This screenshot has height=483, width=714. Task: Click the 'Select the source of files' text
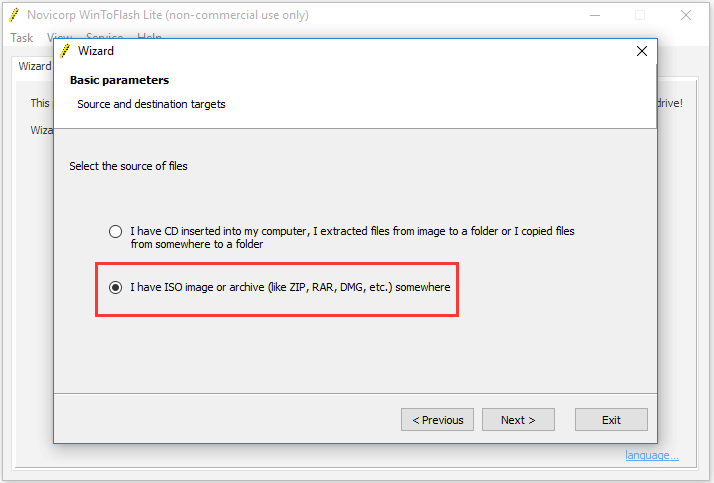128,166
